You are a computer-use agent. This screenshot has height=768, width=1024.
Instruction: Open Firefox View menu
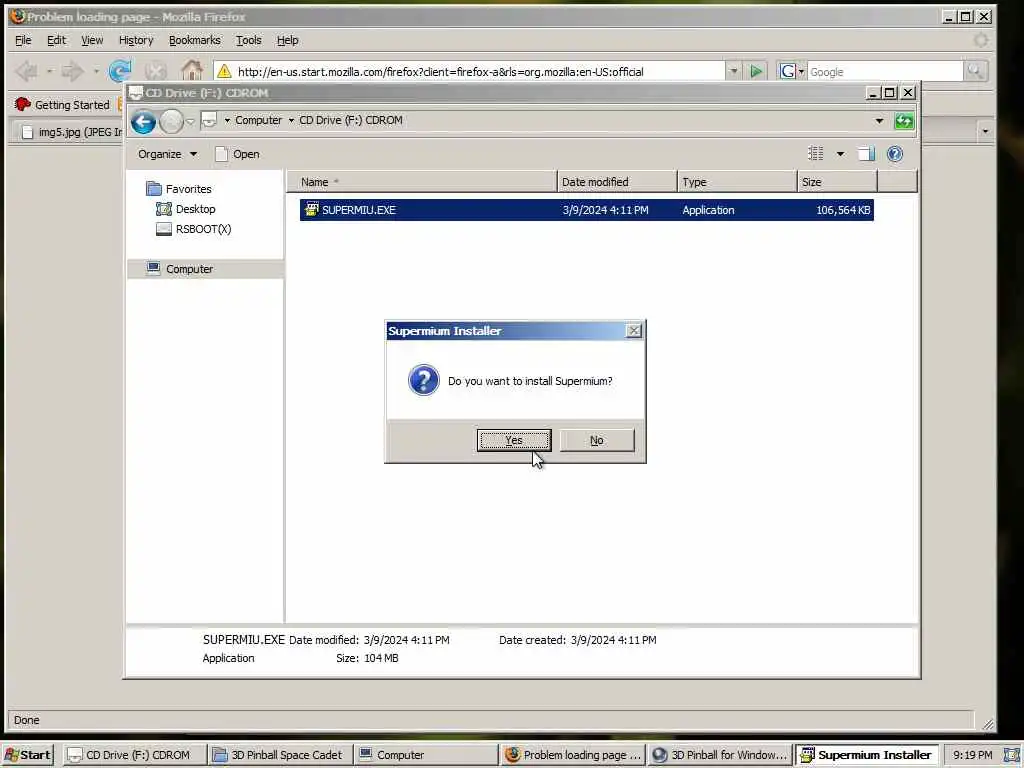(92, 40)
